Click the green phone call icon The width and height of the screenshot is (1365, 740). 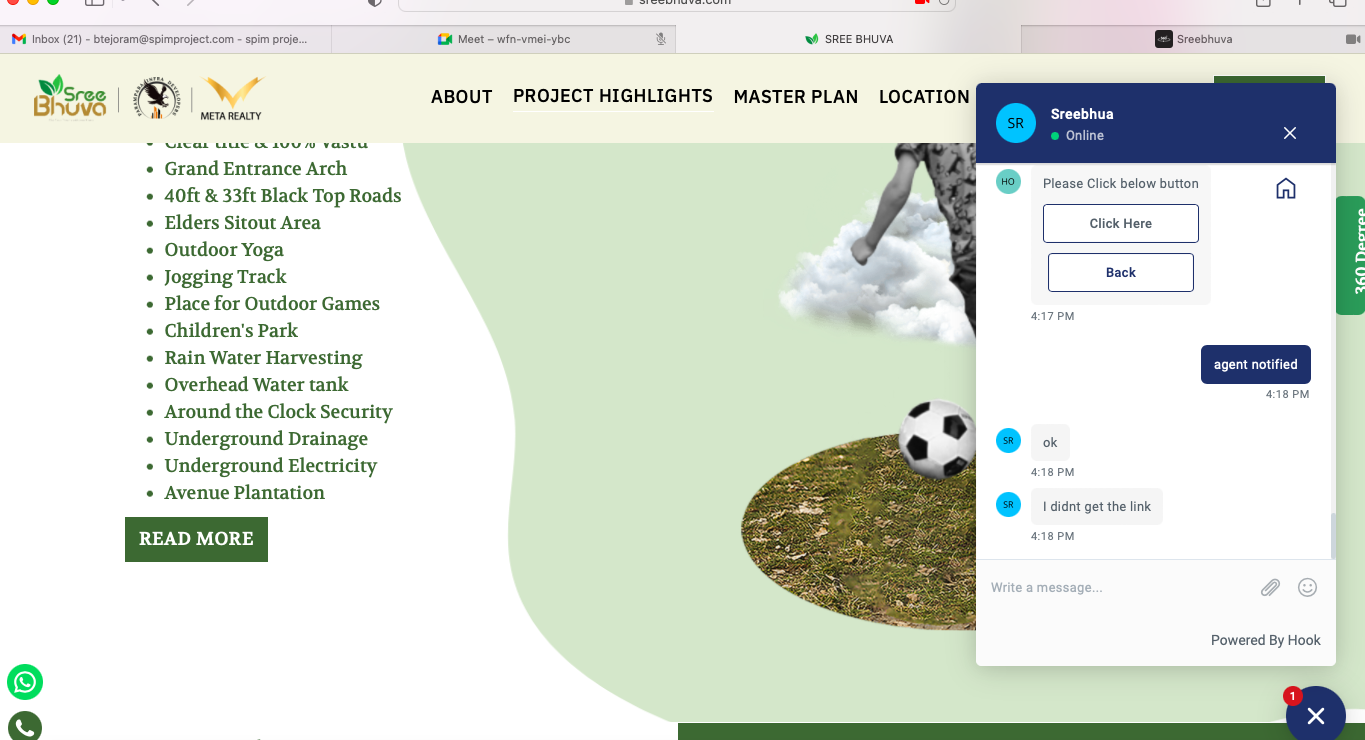[x=25, y=726]
